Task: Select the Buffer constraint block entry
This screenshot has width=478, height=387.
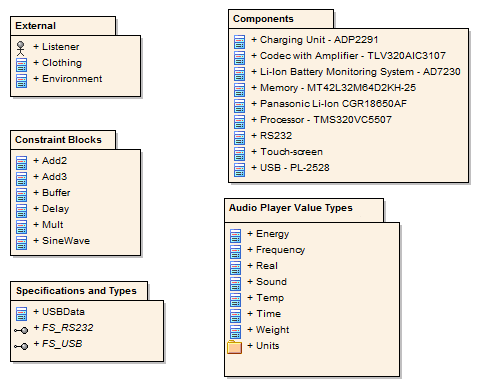Action: click(52, 193)
